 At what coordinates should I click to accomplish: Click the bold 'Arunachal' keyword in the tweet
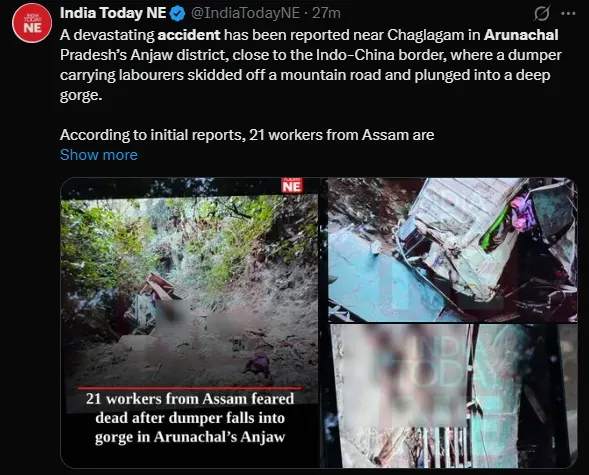pos(521,35)
